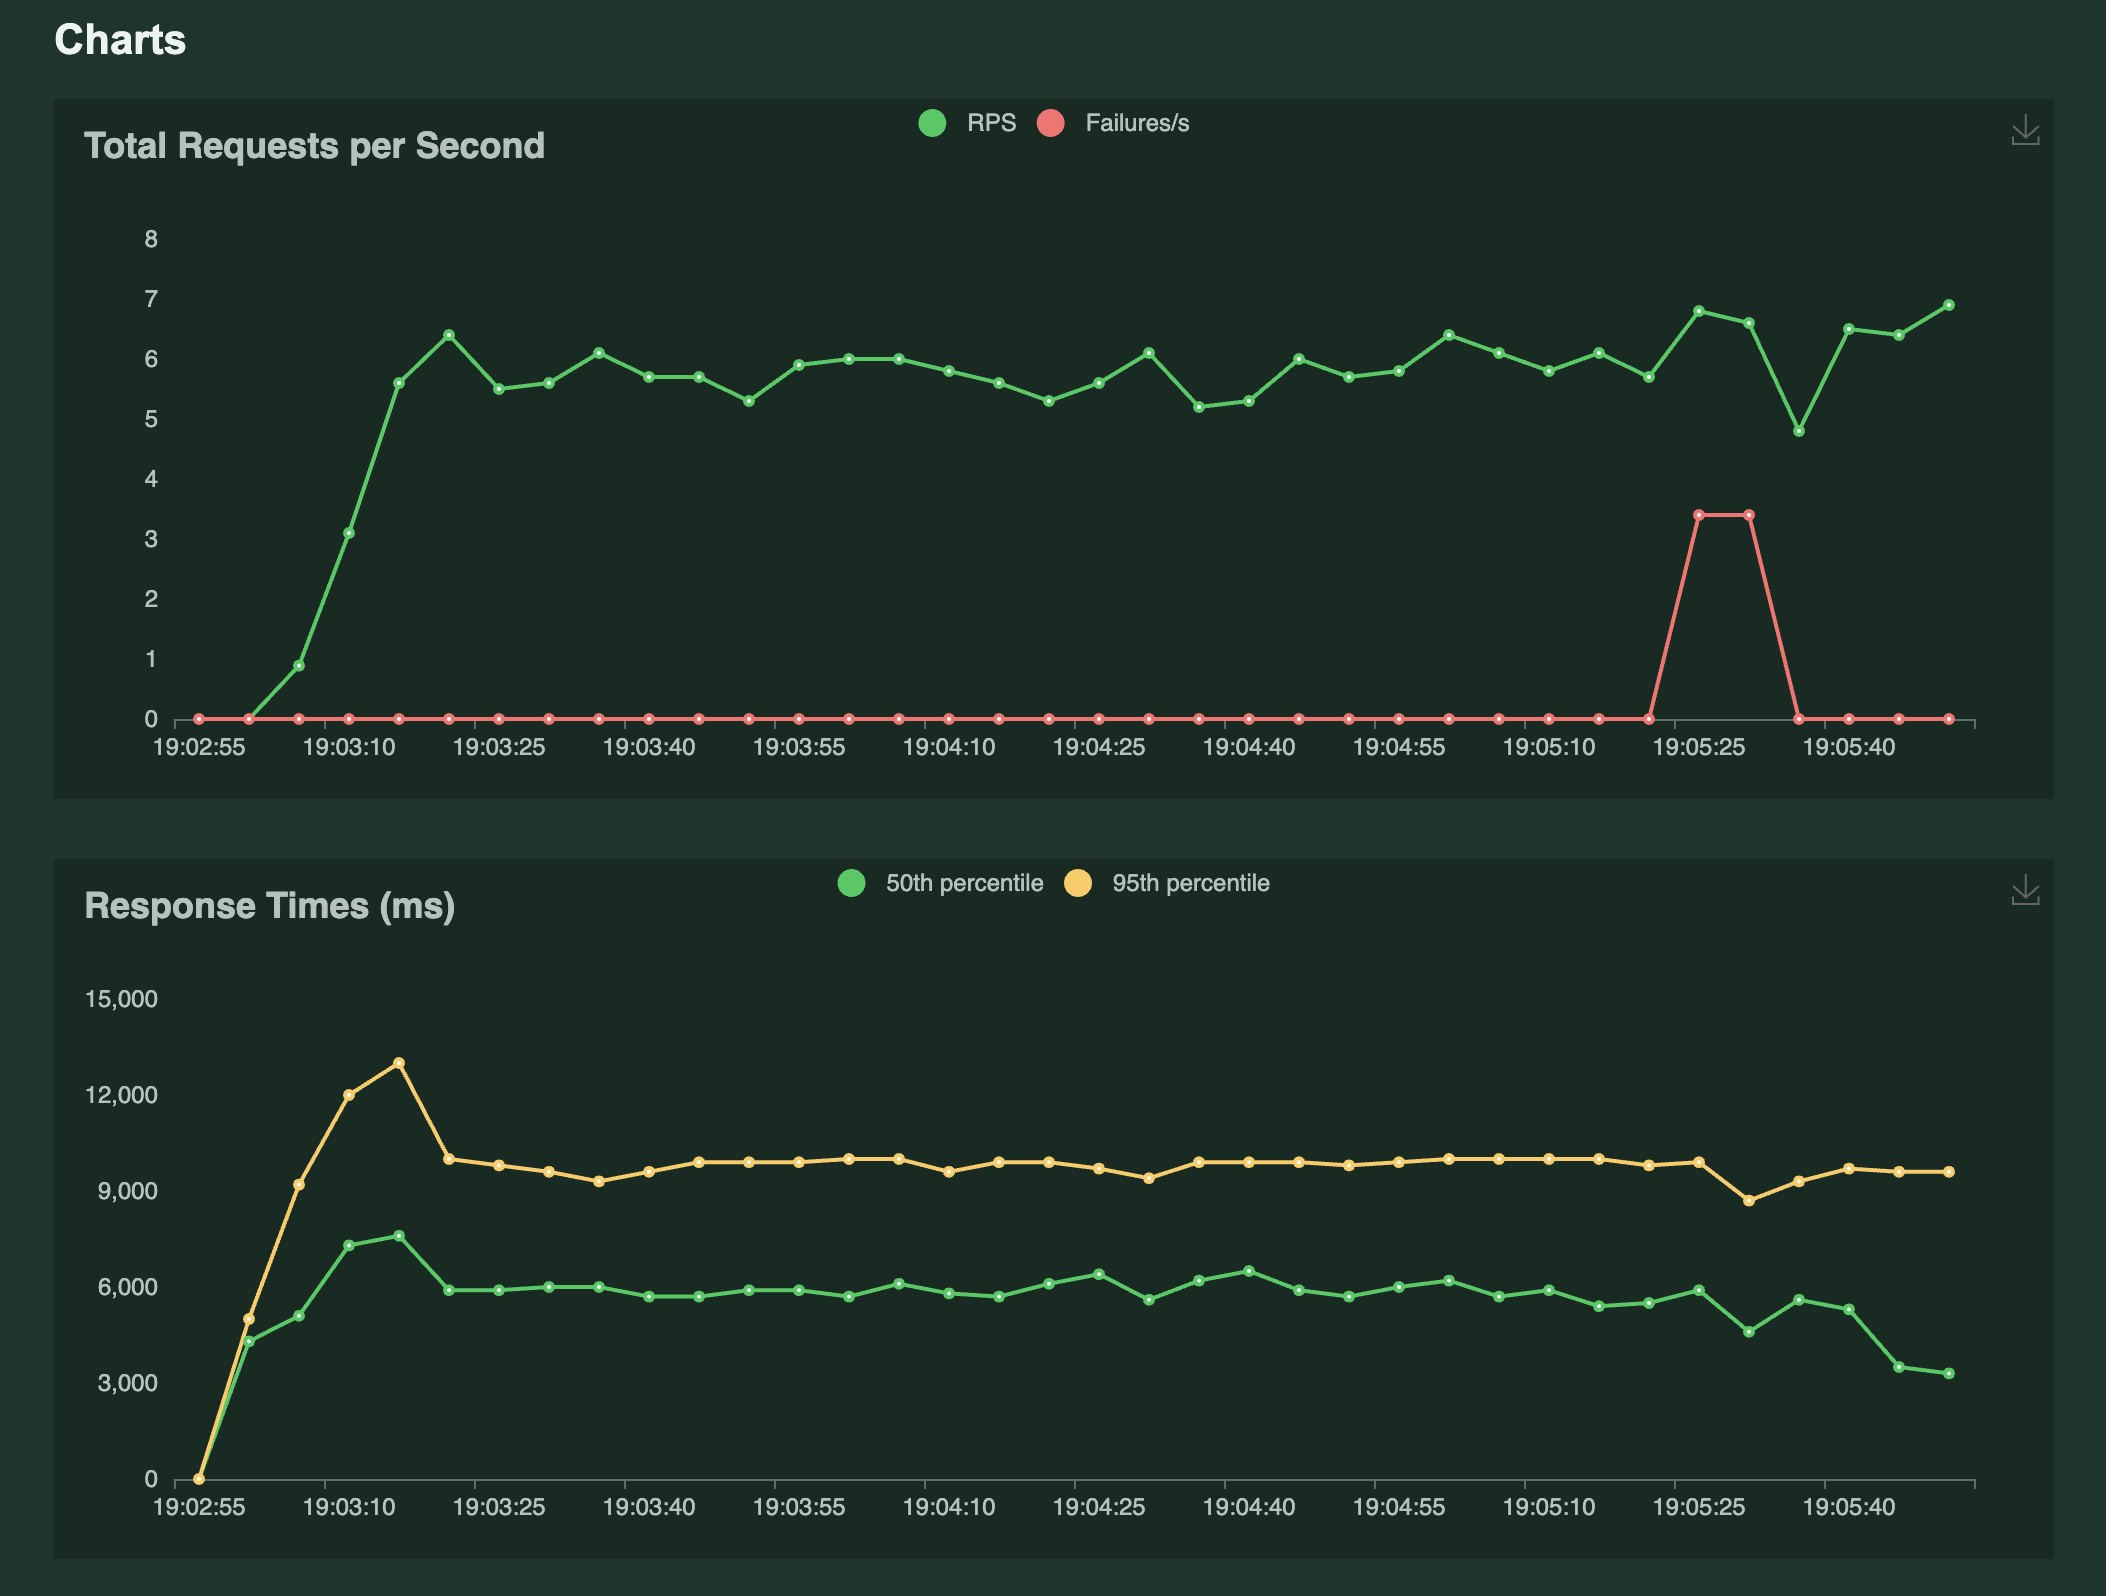
Task: Click the 19:05:40 label on Response Times axis
Action: click(1848, 1507)
